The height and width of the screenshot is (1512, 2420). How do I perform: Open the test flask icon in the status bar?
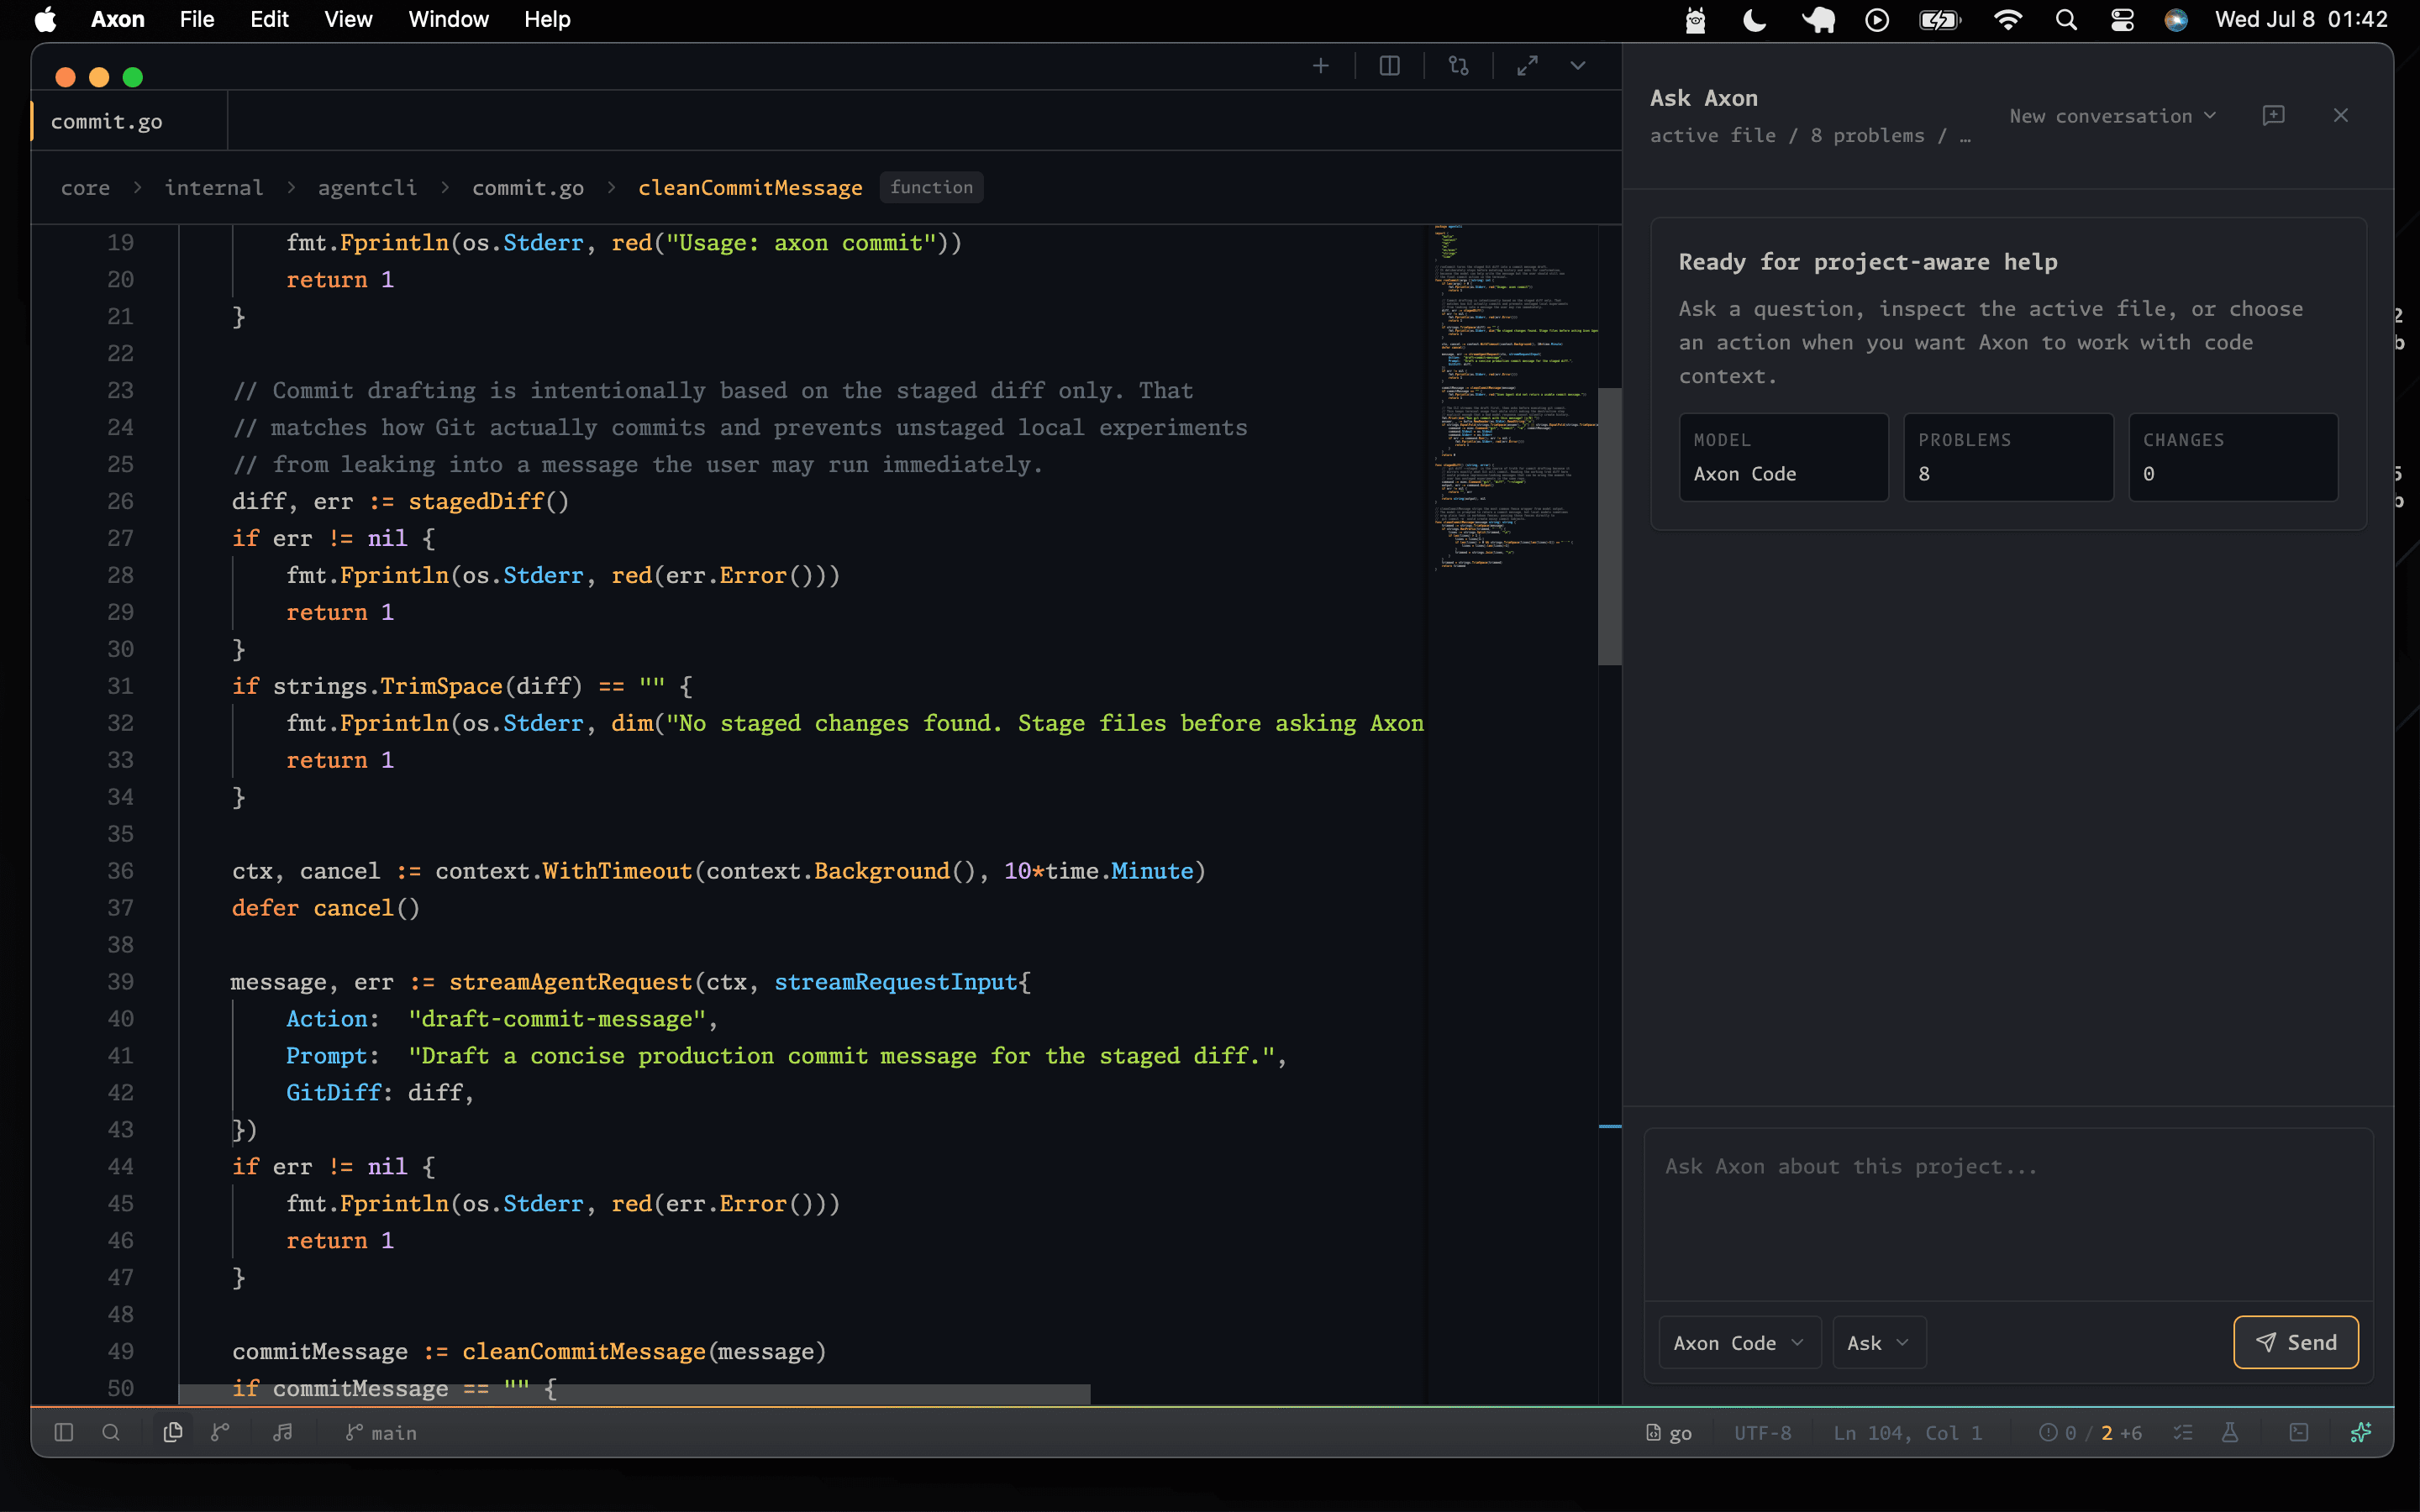tap(2230, 1432)
